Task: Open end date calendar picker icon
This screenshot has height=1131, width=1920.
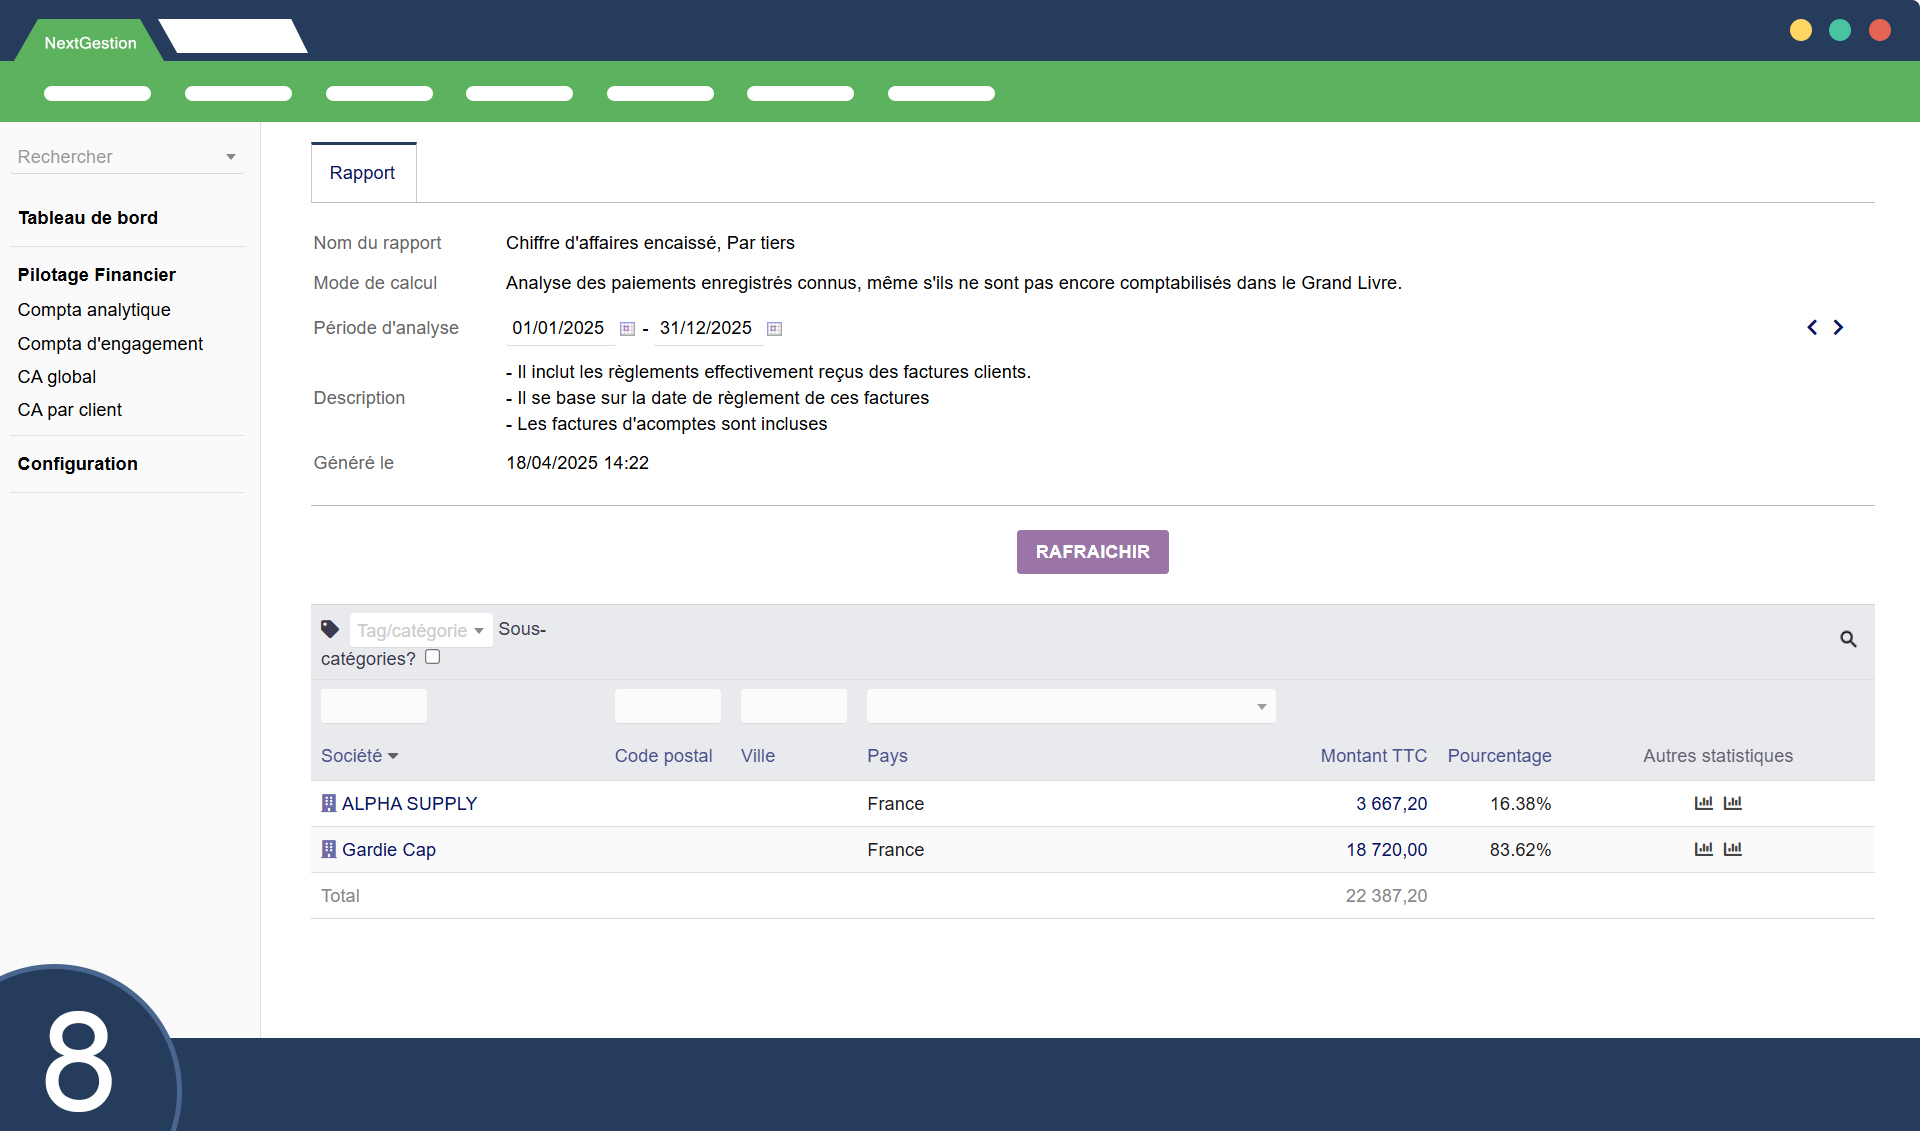Action: (774, 329)
